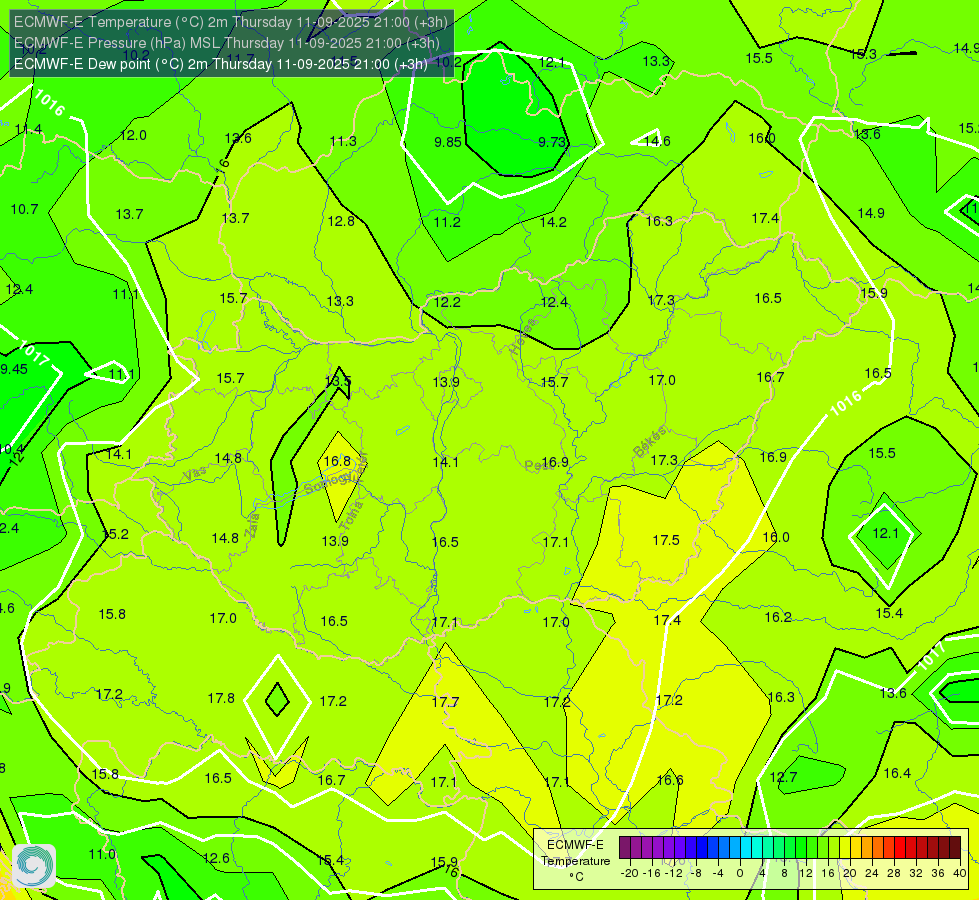Click the dark maroon 40 swatch in legend
979x900 pixels.
(955, 848)
